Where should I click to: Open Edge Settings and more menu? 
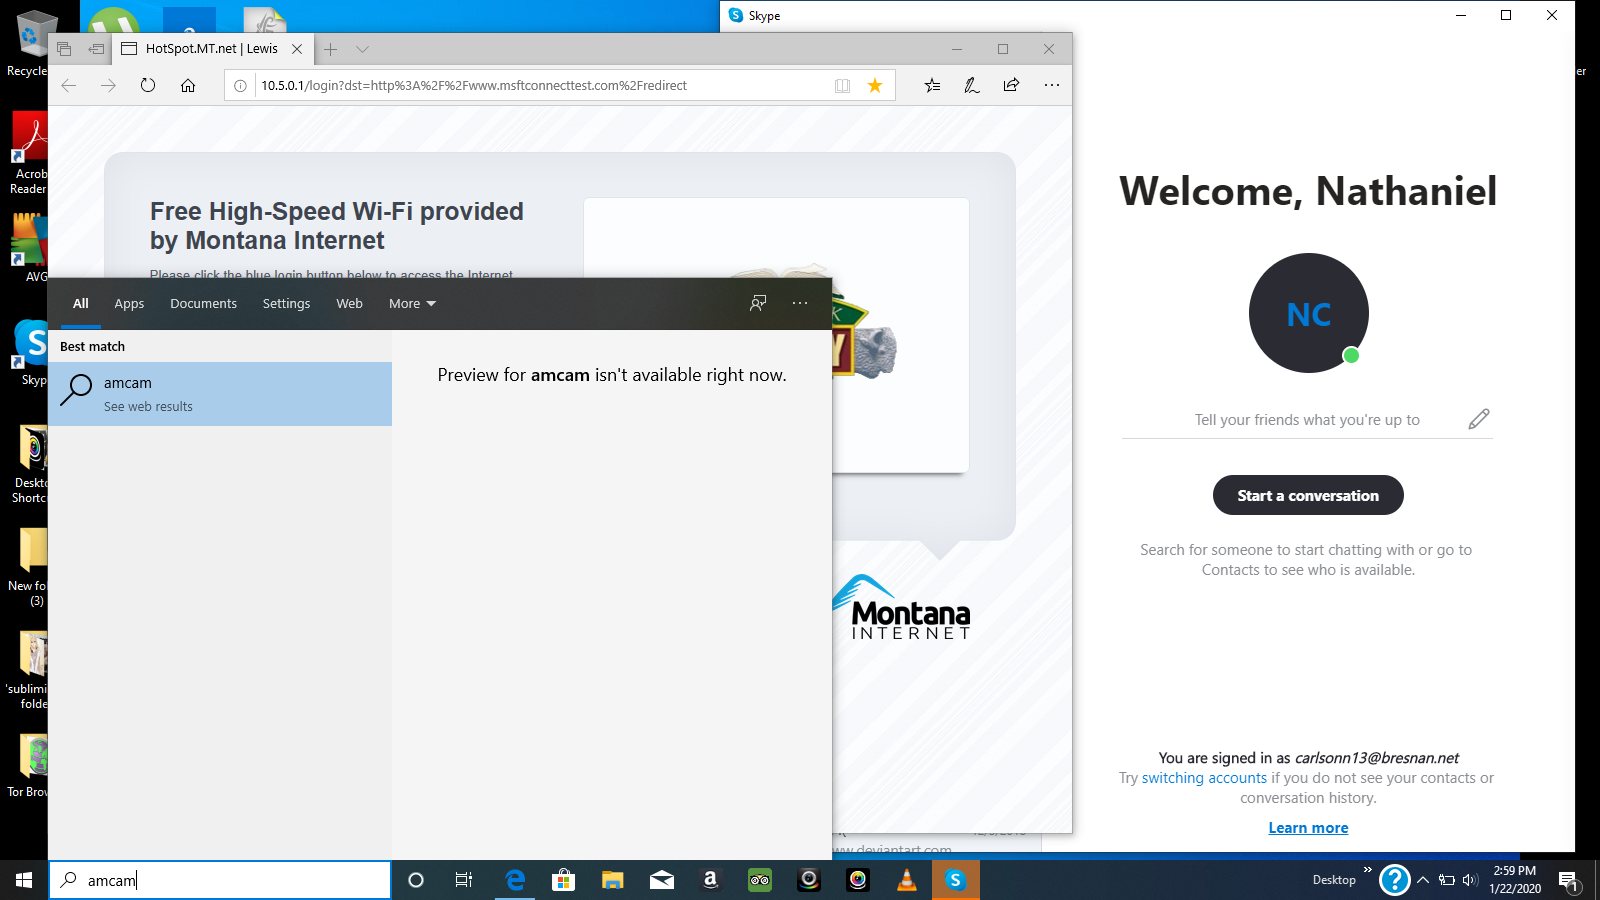1052,85
